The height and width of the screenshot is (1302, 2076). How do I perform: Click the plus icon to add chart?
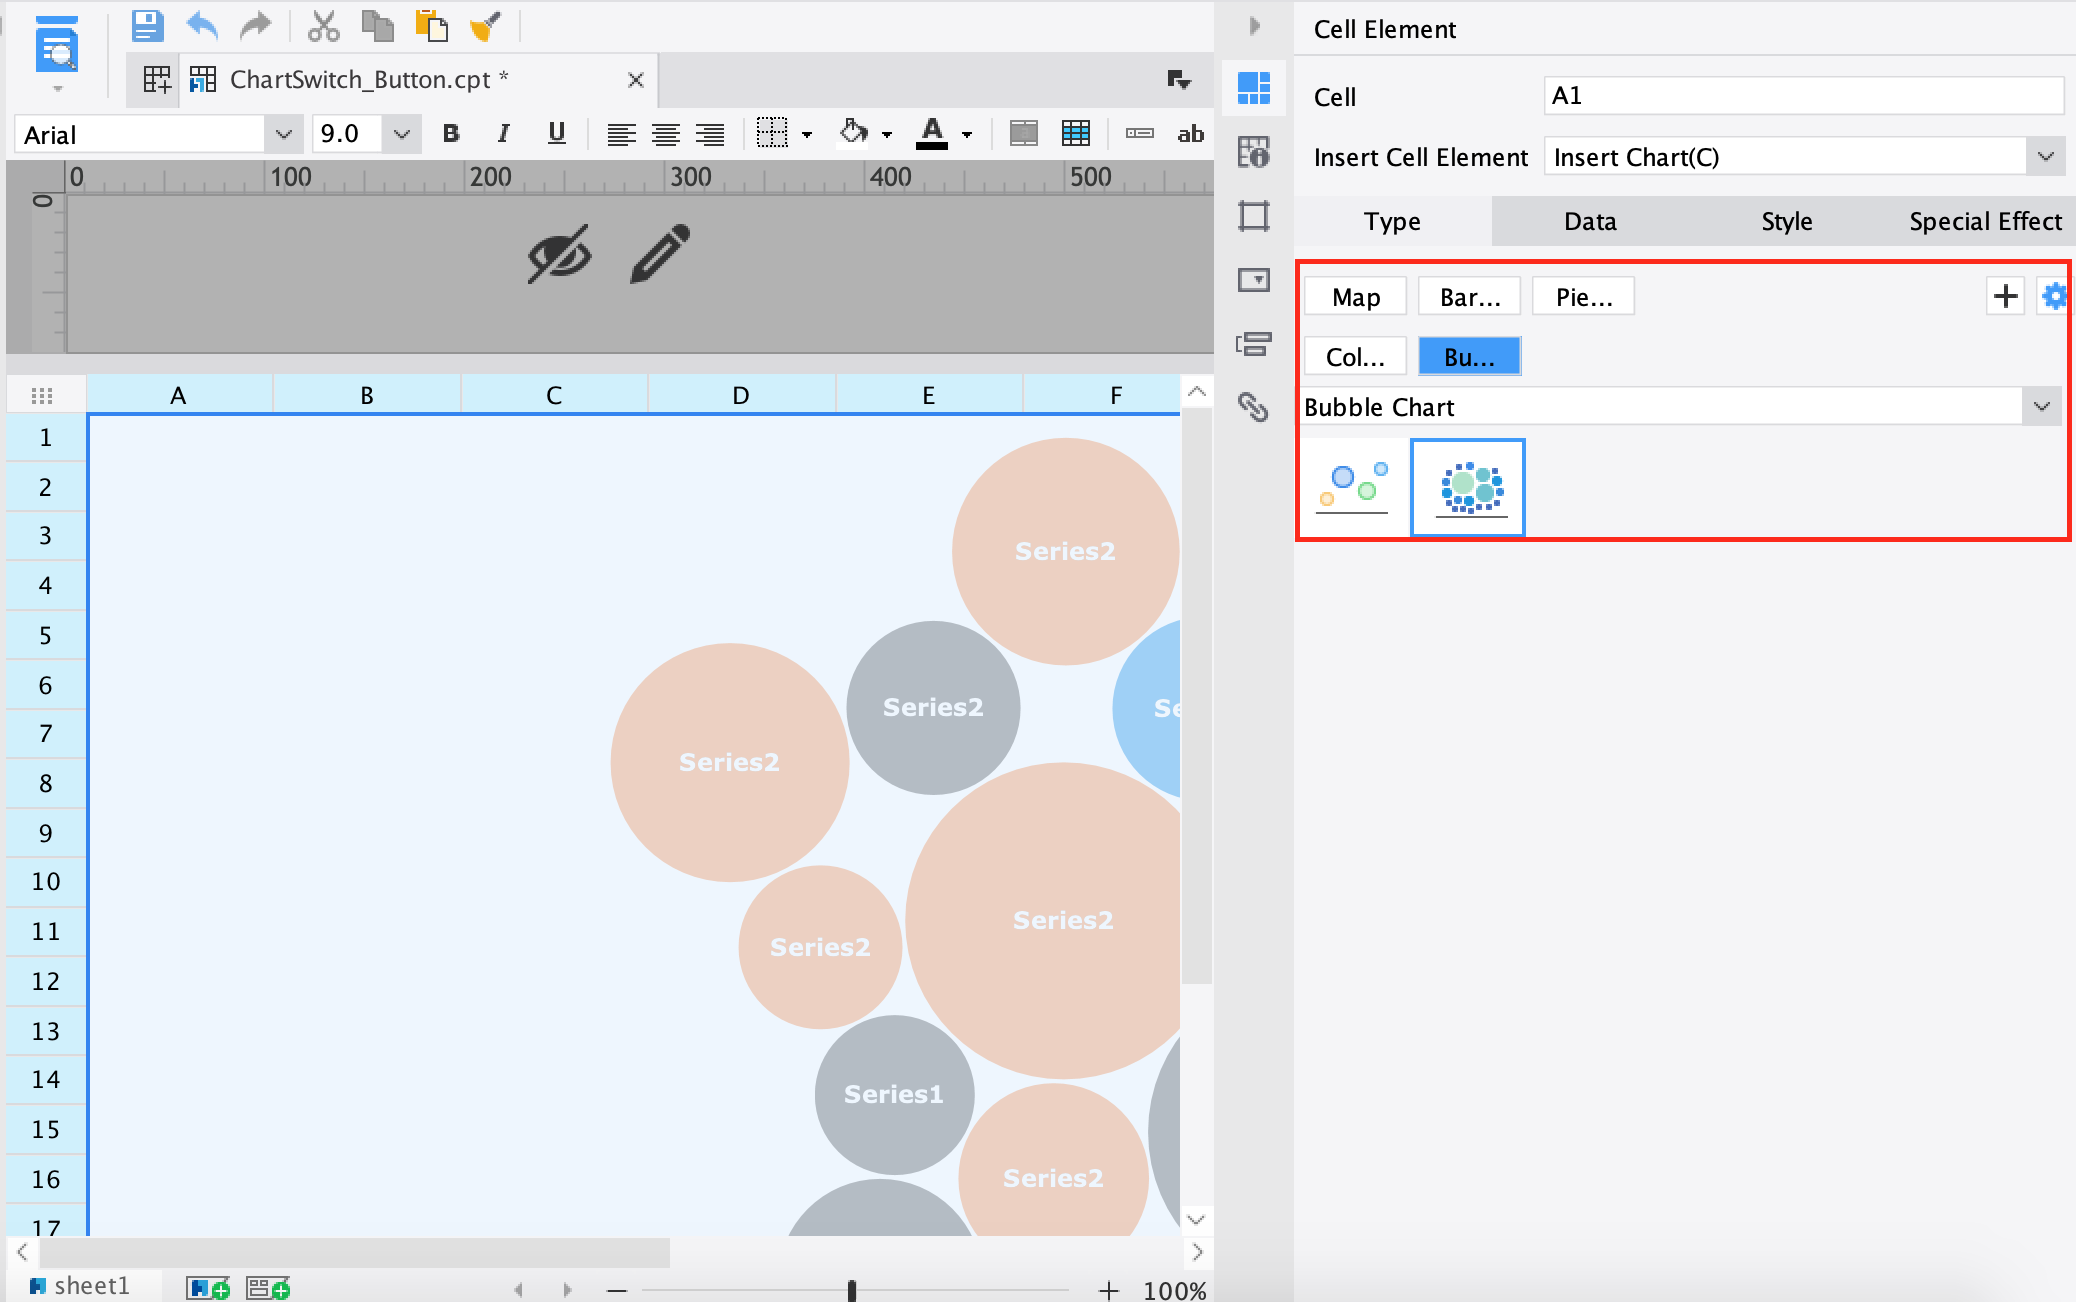click(2005, 296)
